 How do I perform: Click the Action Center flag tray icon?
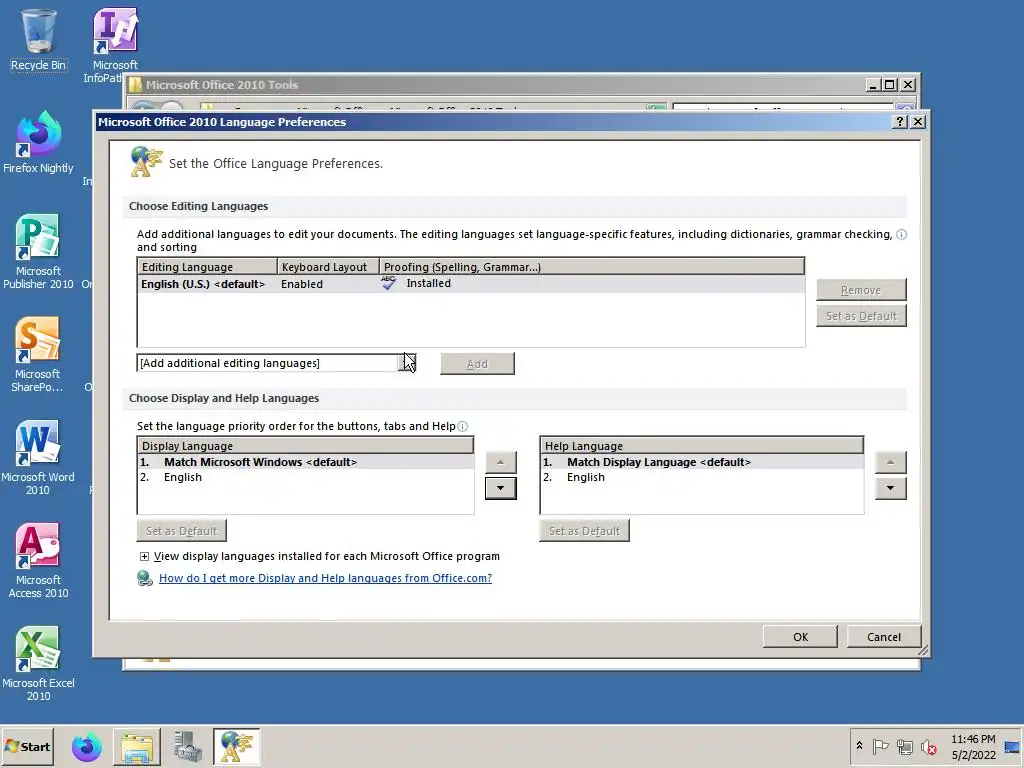click(x=880, y=746)
